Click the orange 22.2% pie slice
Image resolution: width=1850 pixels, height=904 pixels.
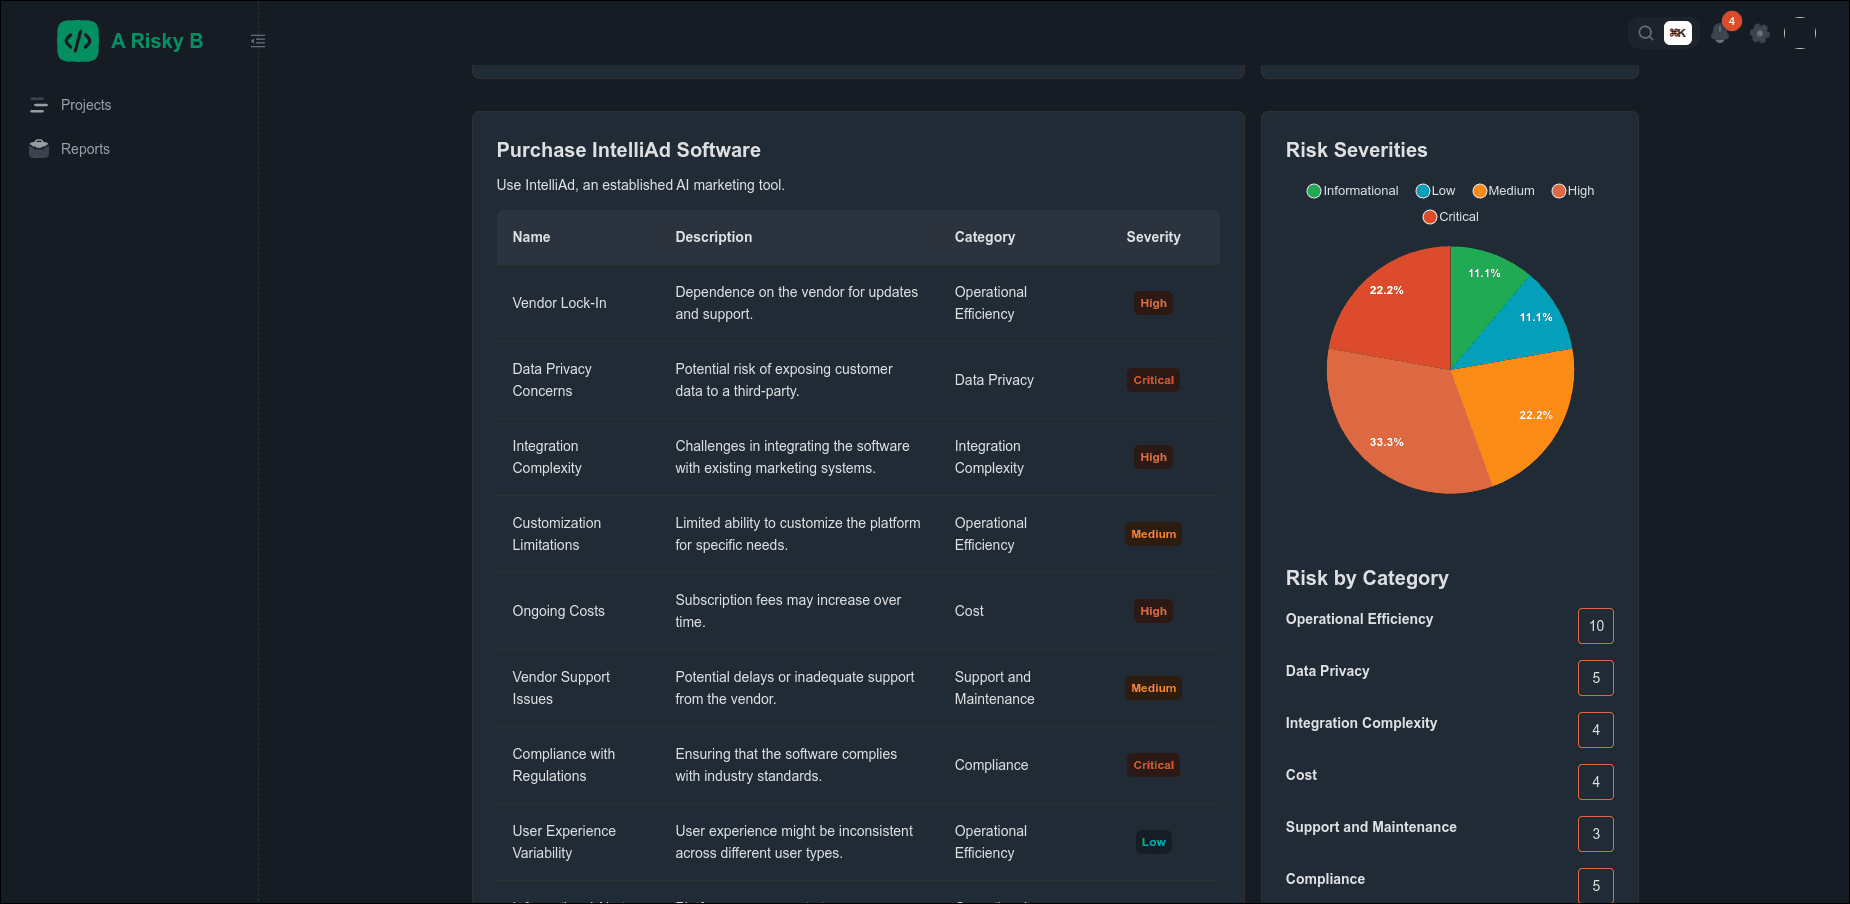(1520, 410)
